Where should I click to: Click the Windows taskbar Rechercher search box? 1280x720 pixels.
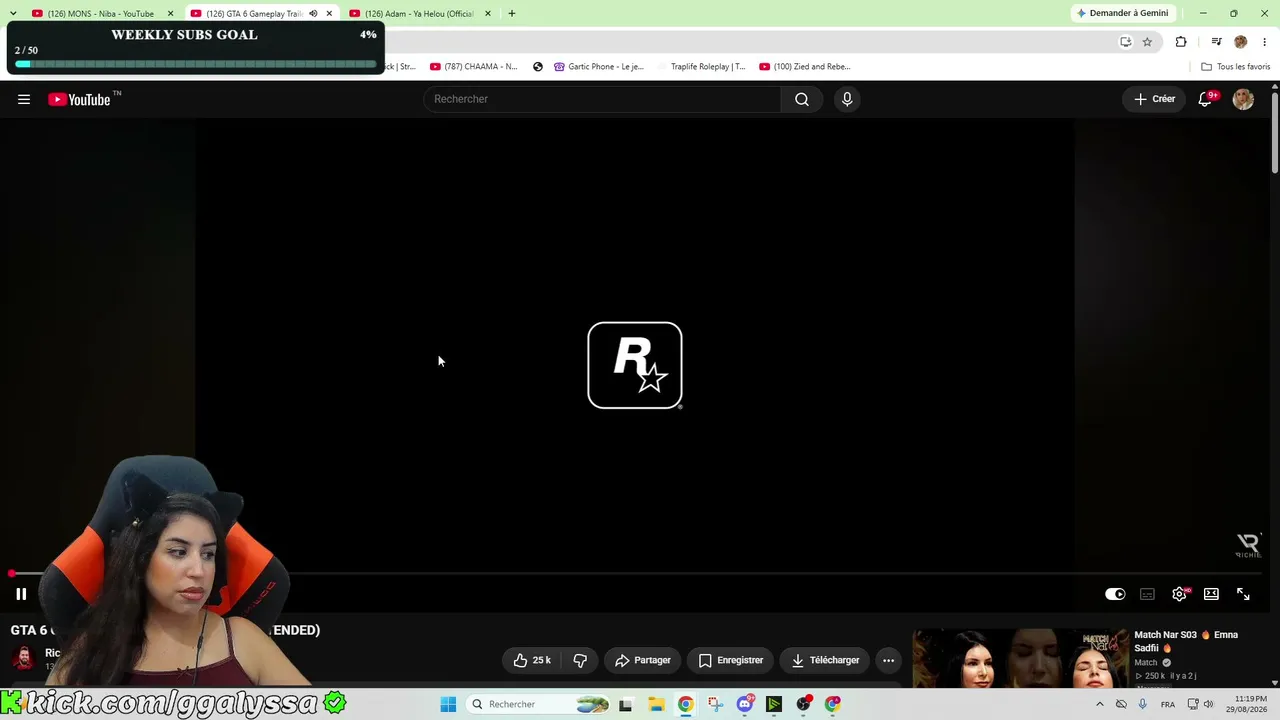coord(539,704)
